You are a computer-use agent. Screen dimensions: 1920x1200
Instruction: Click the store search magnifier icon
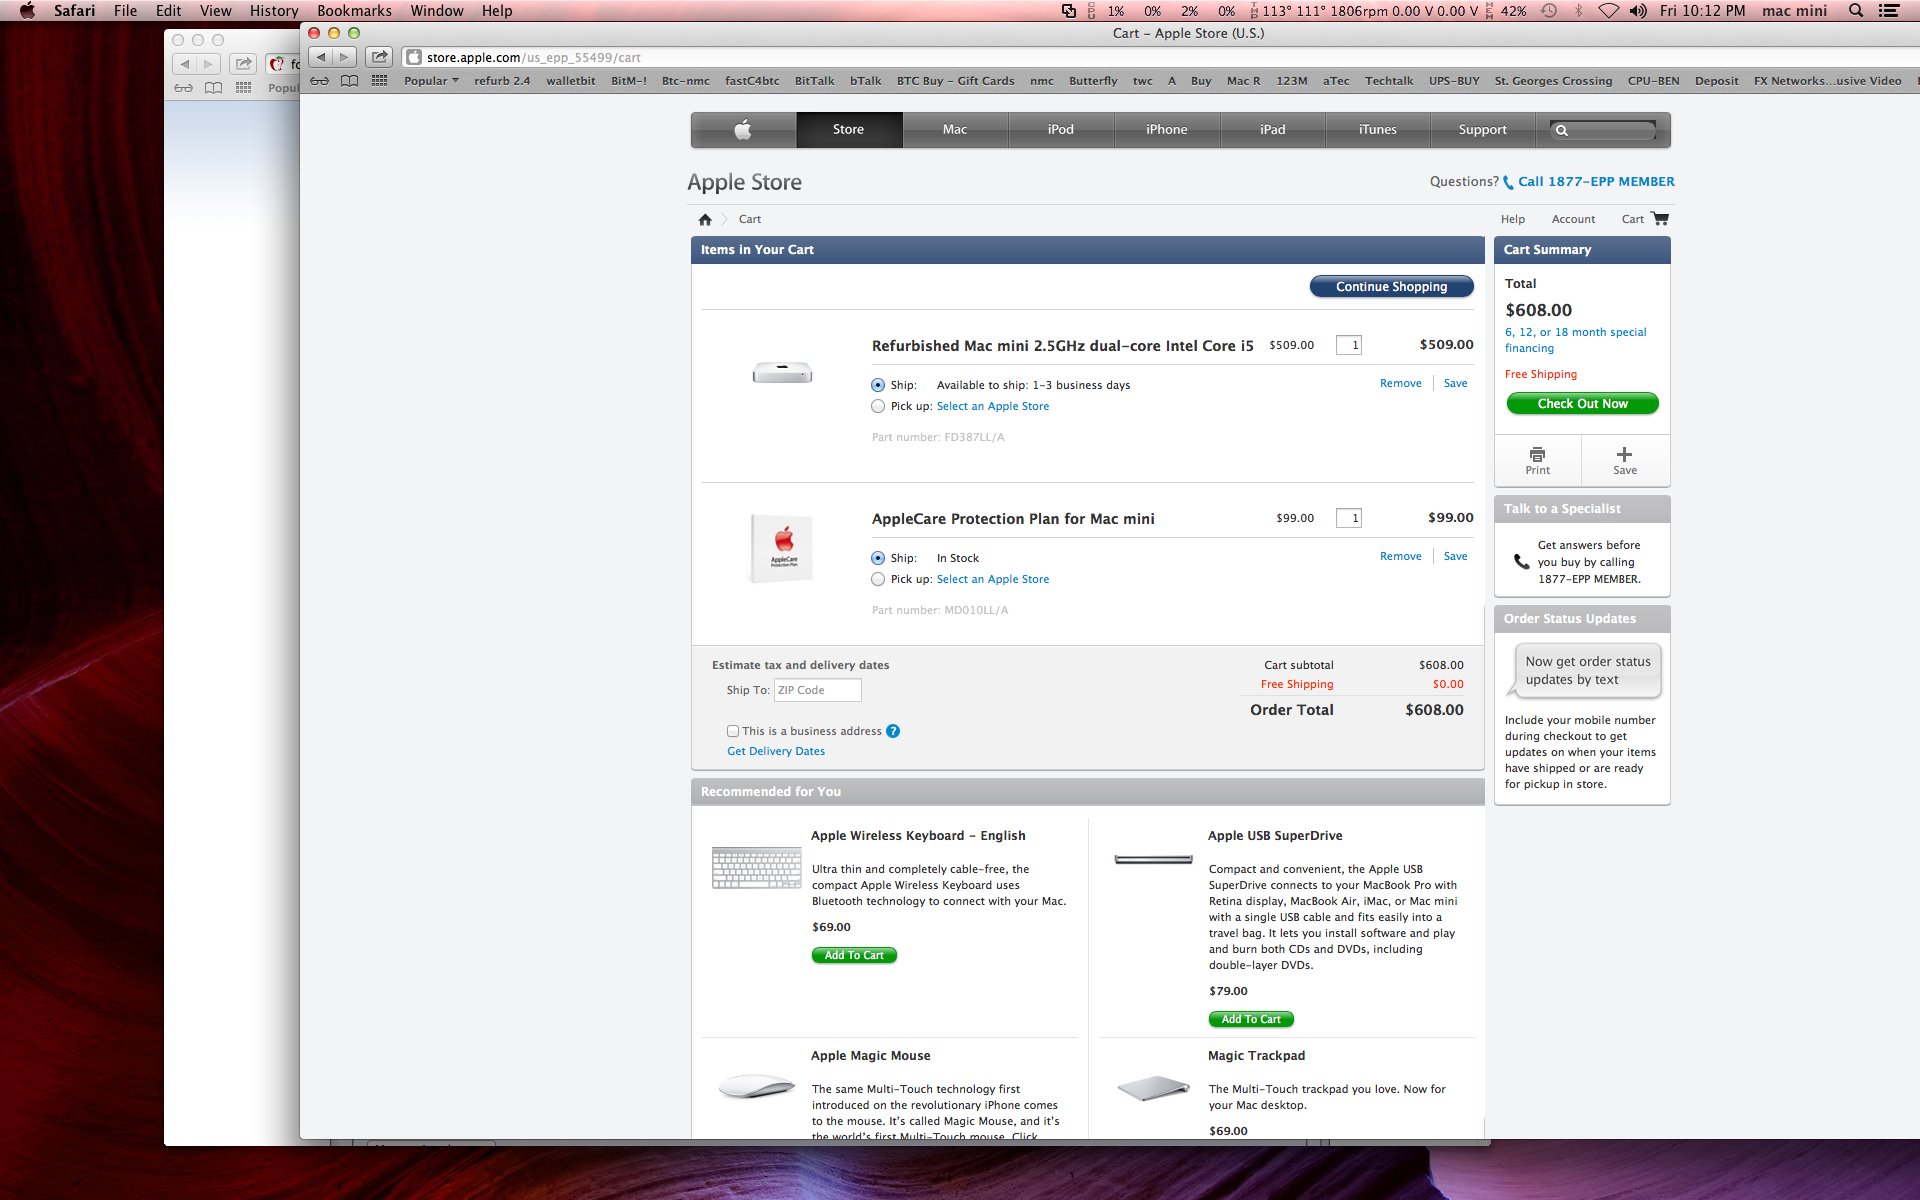pos(1562,130)
